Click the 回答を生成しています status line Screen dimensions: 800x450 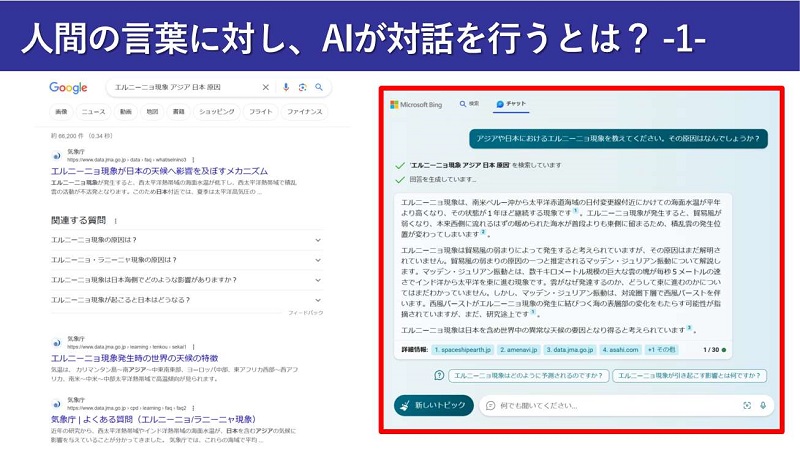point(443,180)
